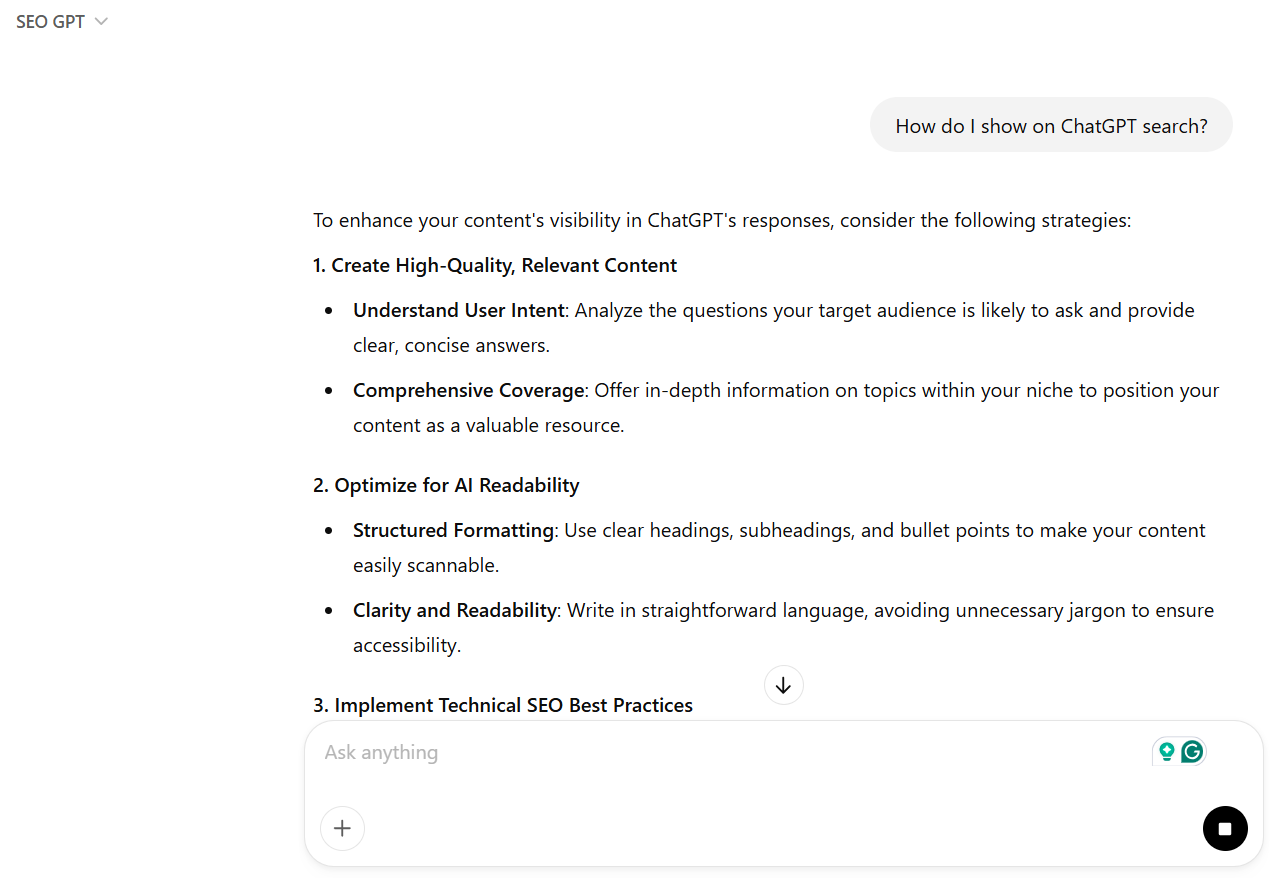The image size is (1273, 878).
Task: Click the plus attachment icon
Action: (x=342, y=828)
